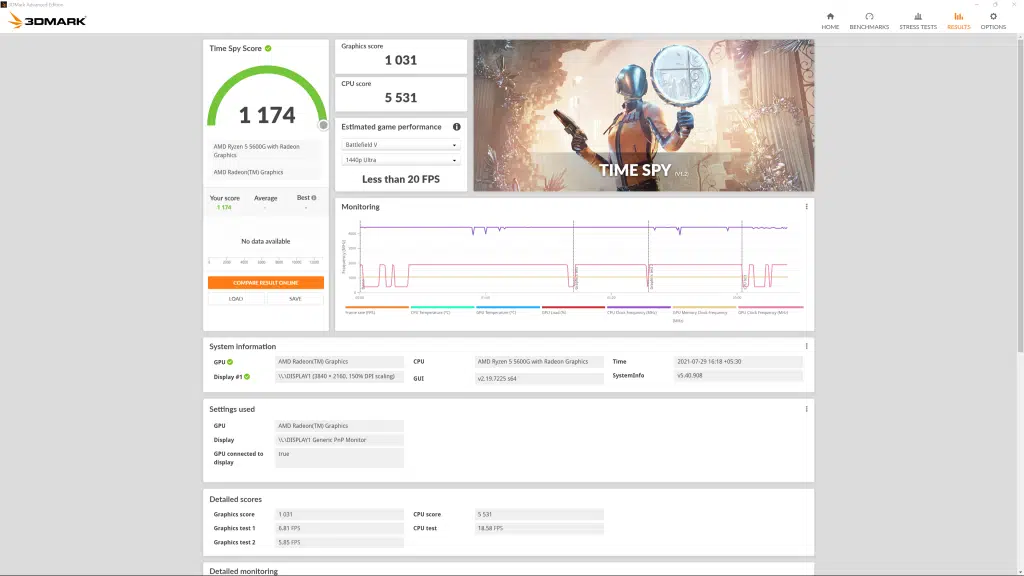Open the Monitoring three-dot menu

click(807, 206)
